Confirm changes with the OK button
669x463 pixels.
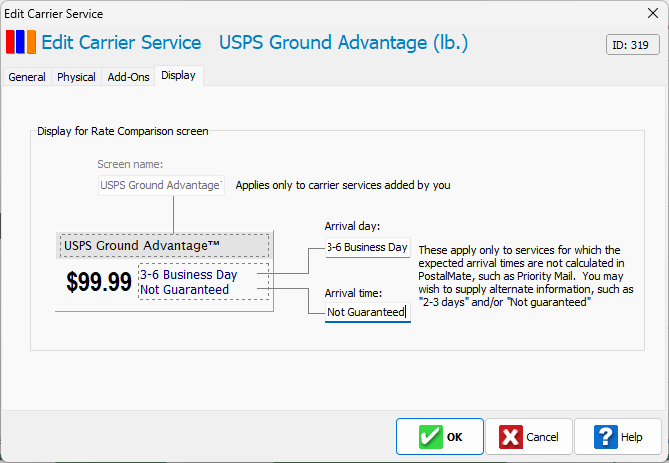440,437
